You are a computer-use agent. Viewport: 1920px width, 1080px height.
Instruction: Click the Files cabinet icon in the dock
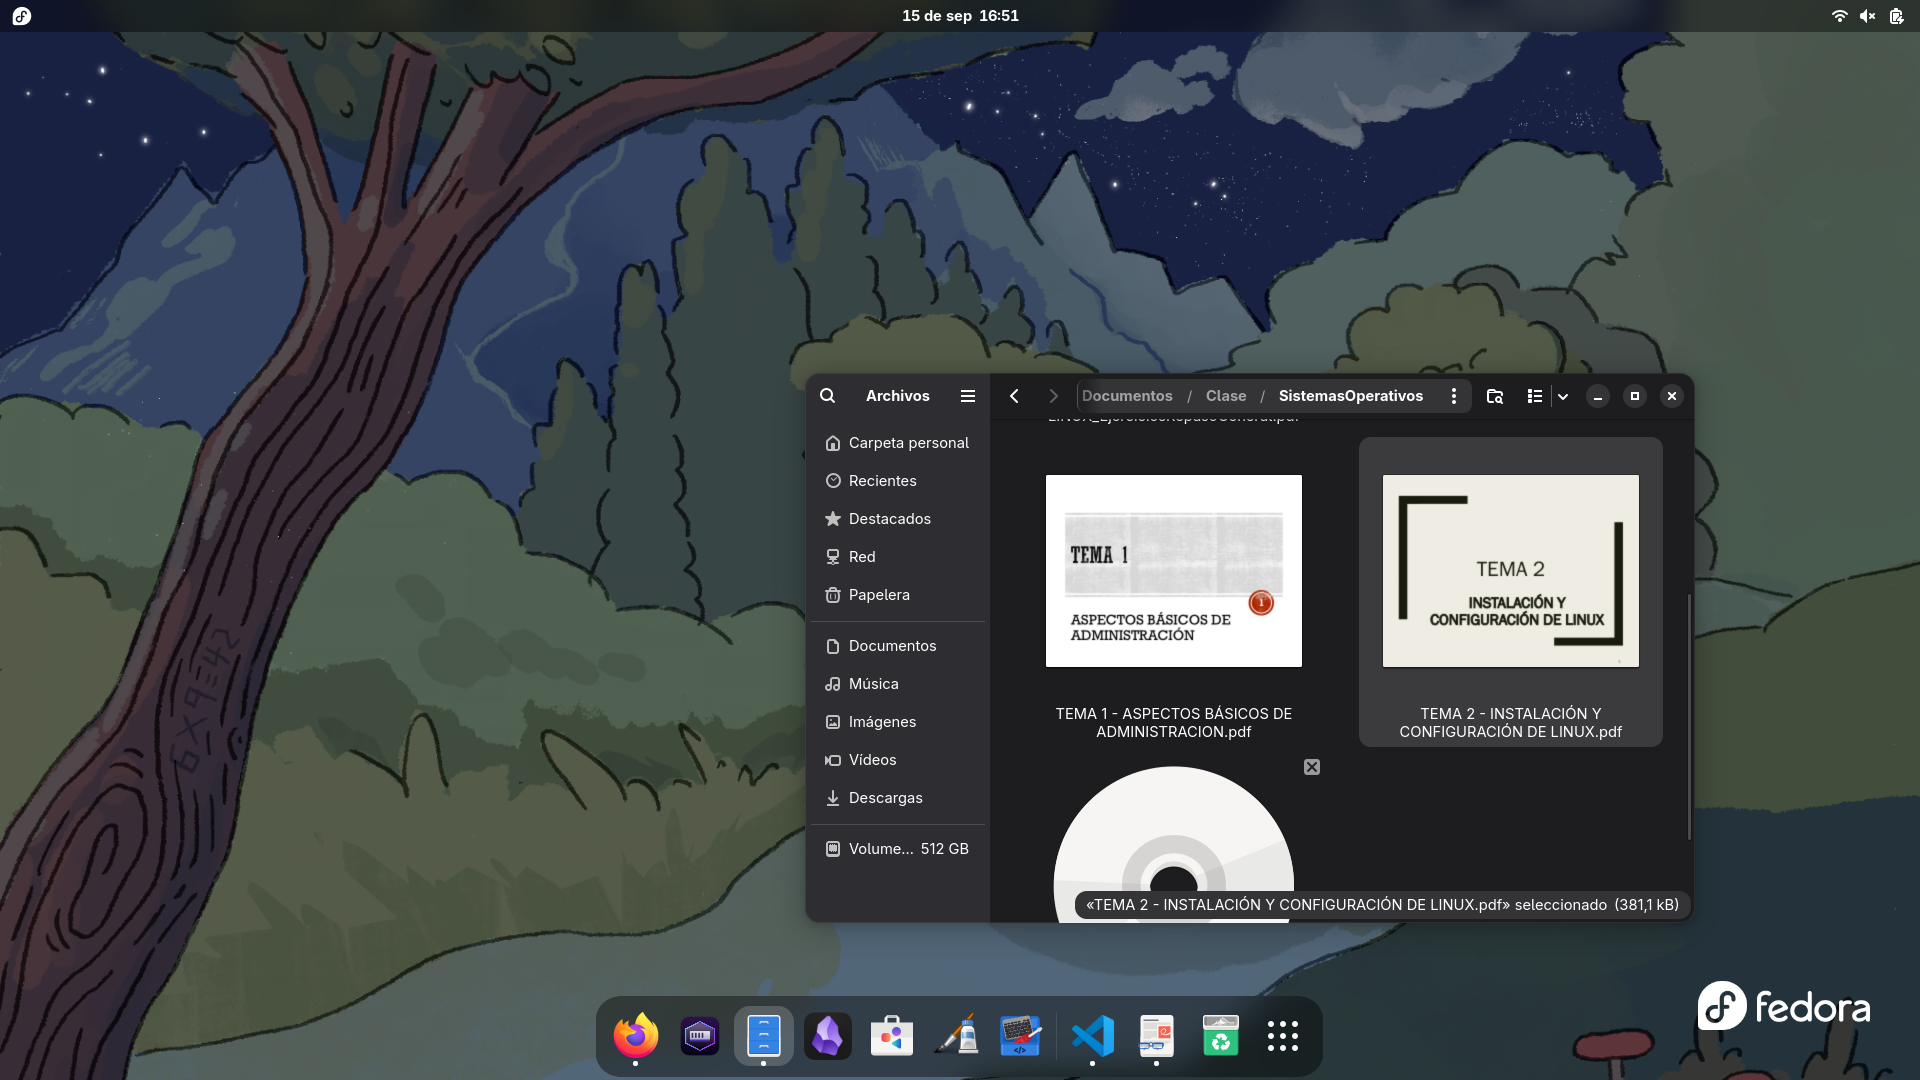click(764, 1036)
